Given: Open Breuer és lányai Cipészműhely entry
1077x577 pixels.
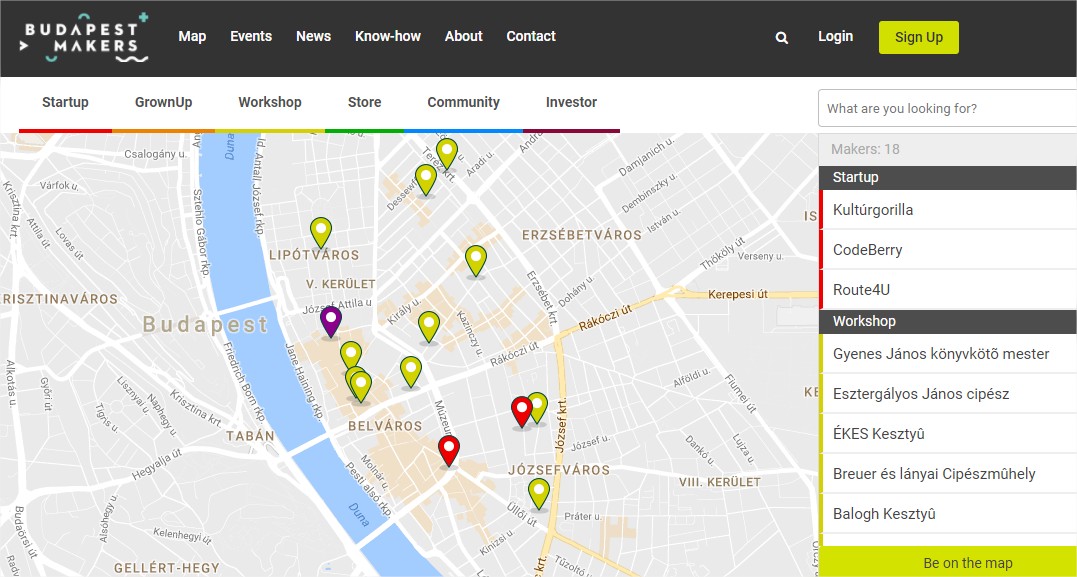Looking at the screenshot, I should (948, 474).
